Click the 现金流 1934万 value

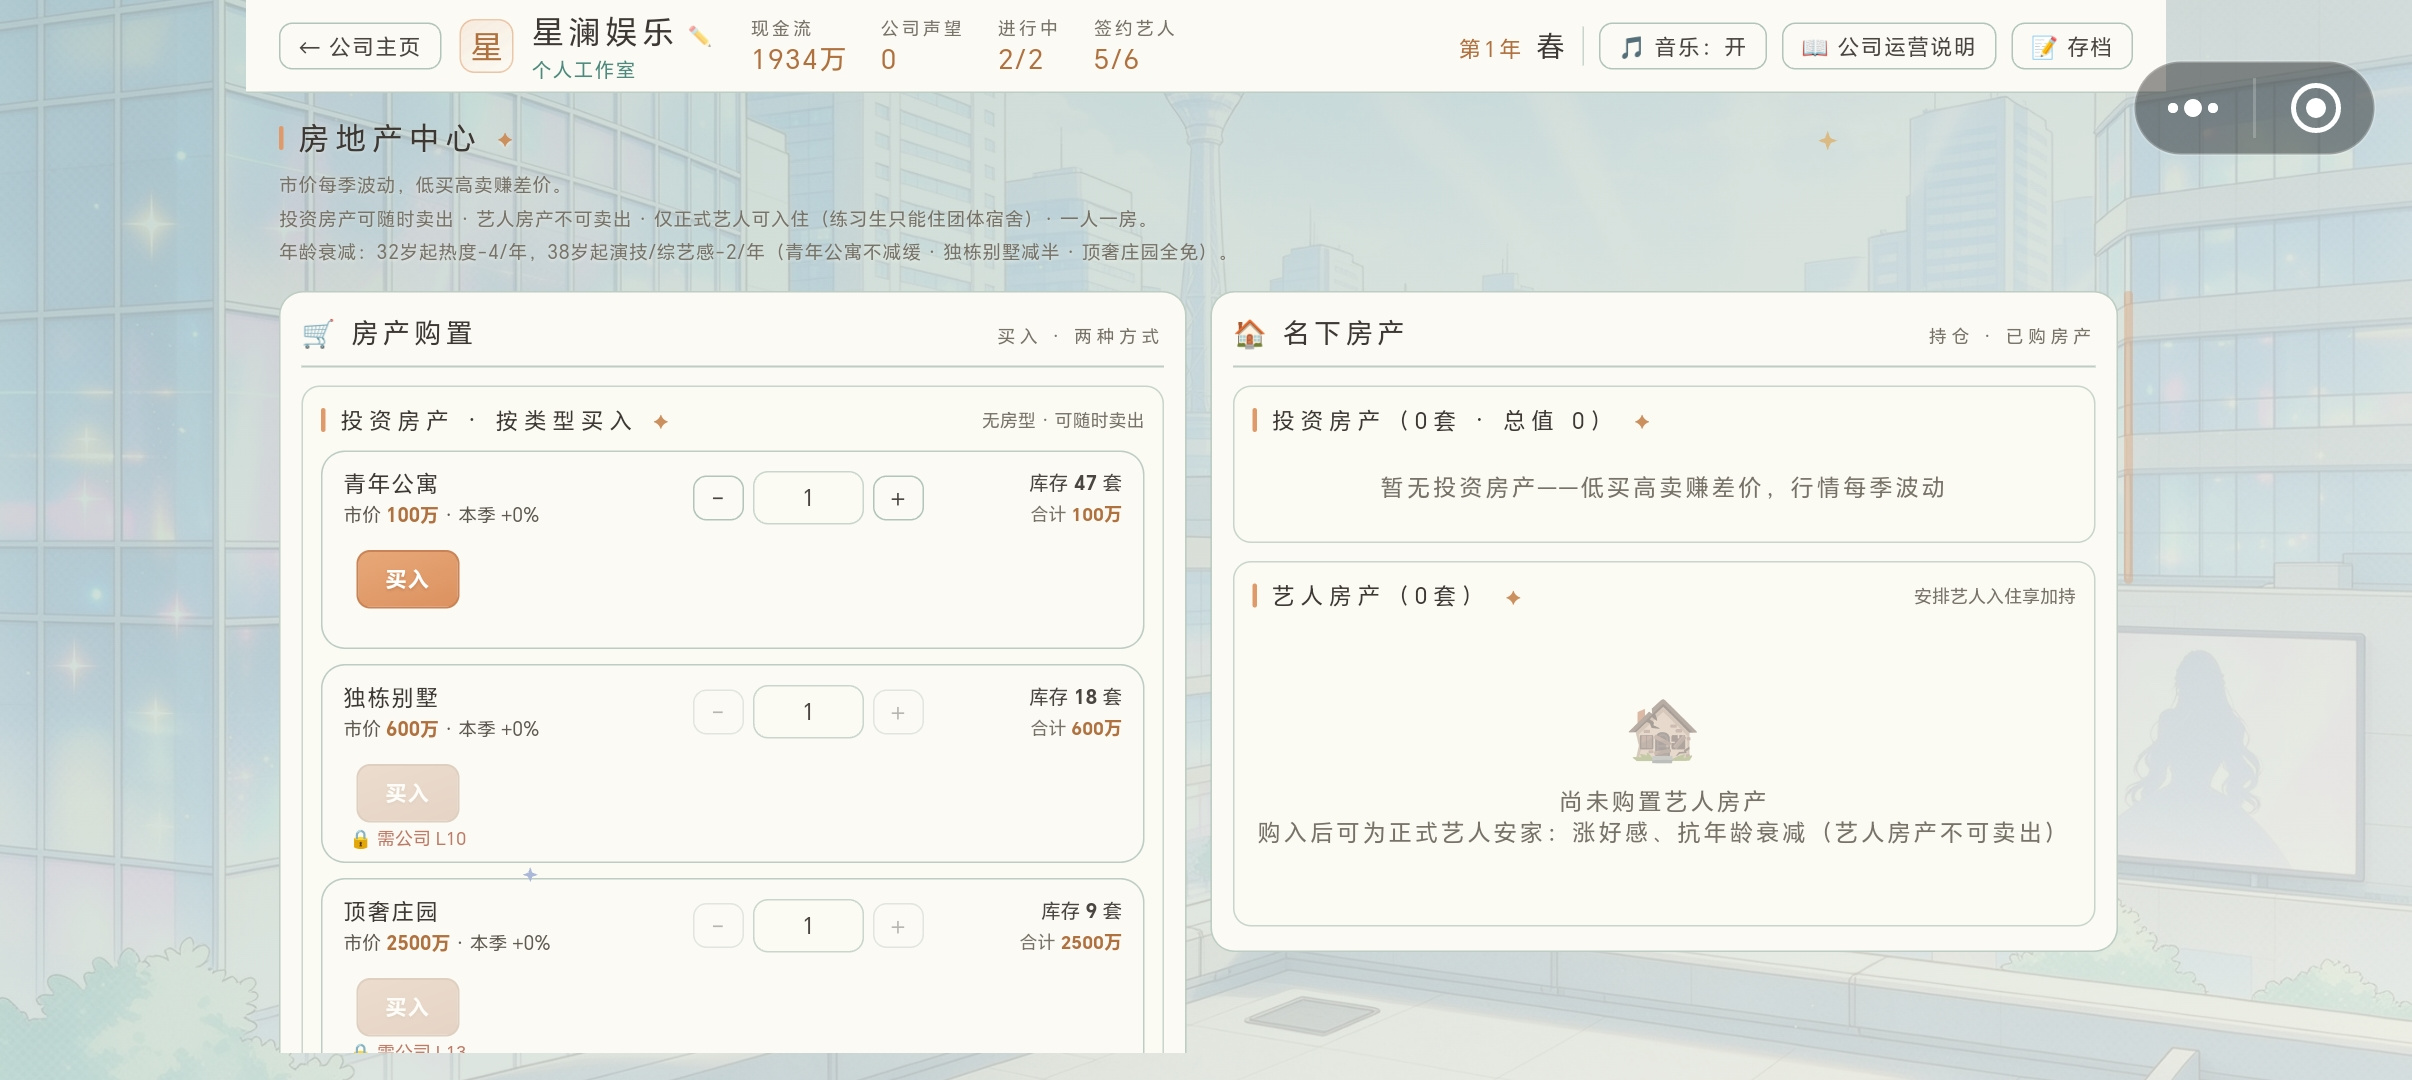pyautogui.click(x=798, y=59)
